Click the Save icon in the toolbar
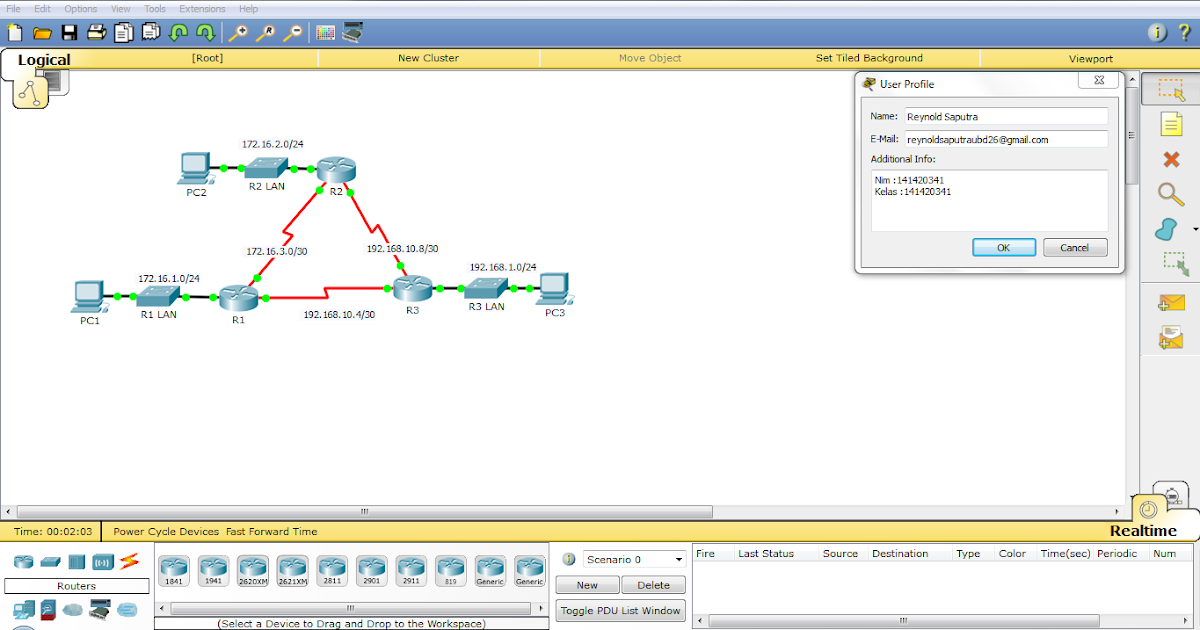The height and width of the screenshot is (630, 1200). pyautogui.click(x=68, y=32)
